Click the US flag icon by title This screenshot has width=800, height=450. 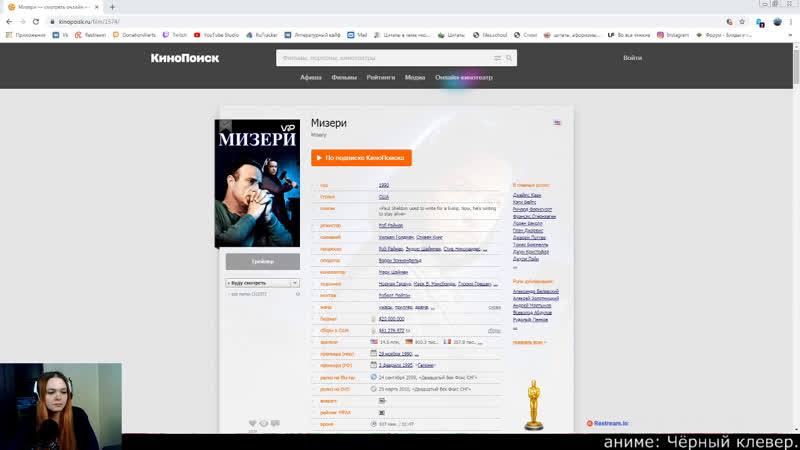(x=557, y=123)
